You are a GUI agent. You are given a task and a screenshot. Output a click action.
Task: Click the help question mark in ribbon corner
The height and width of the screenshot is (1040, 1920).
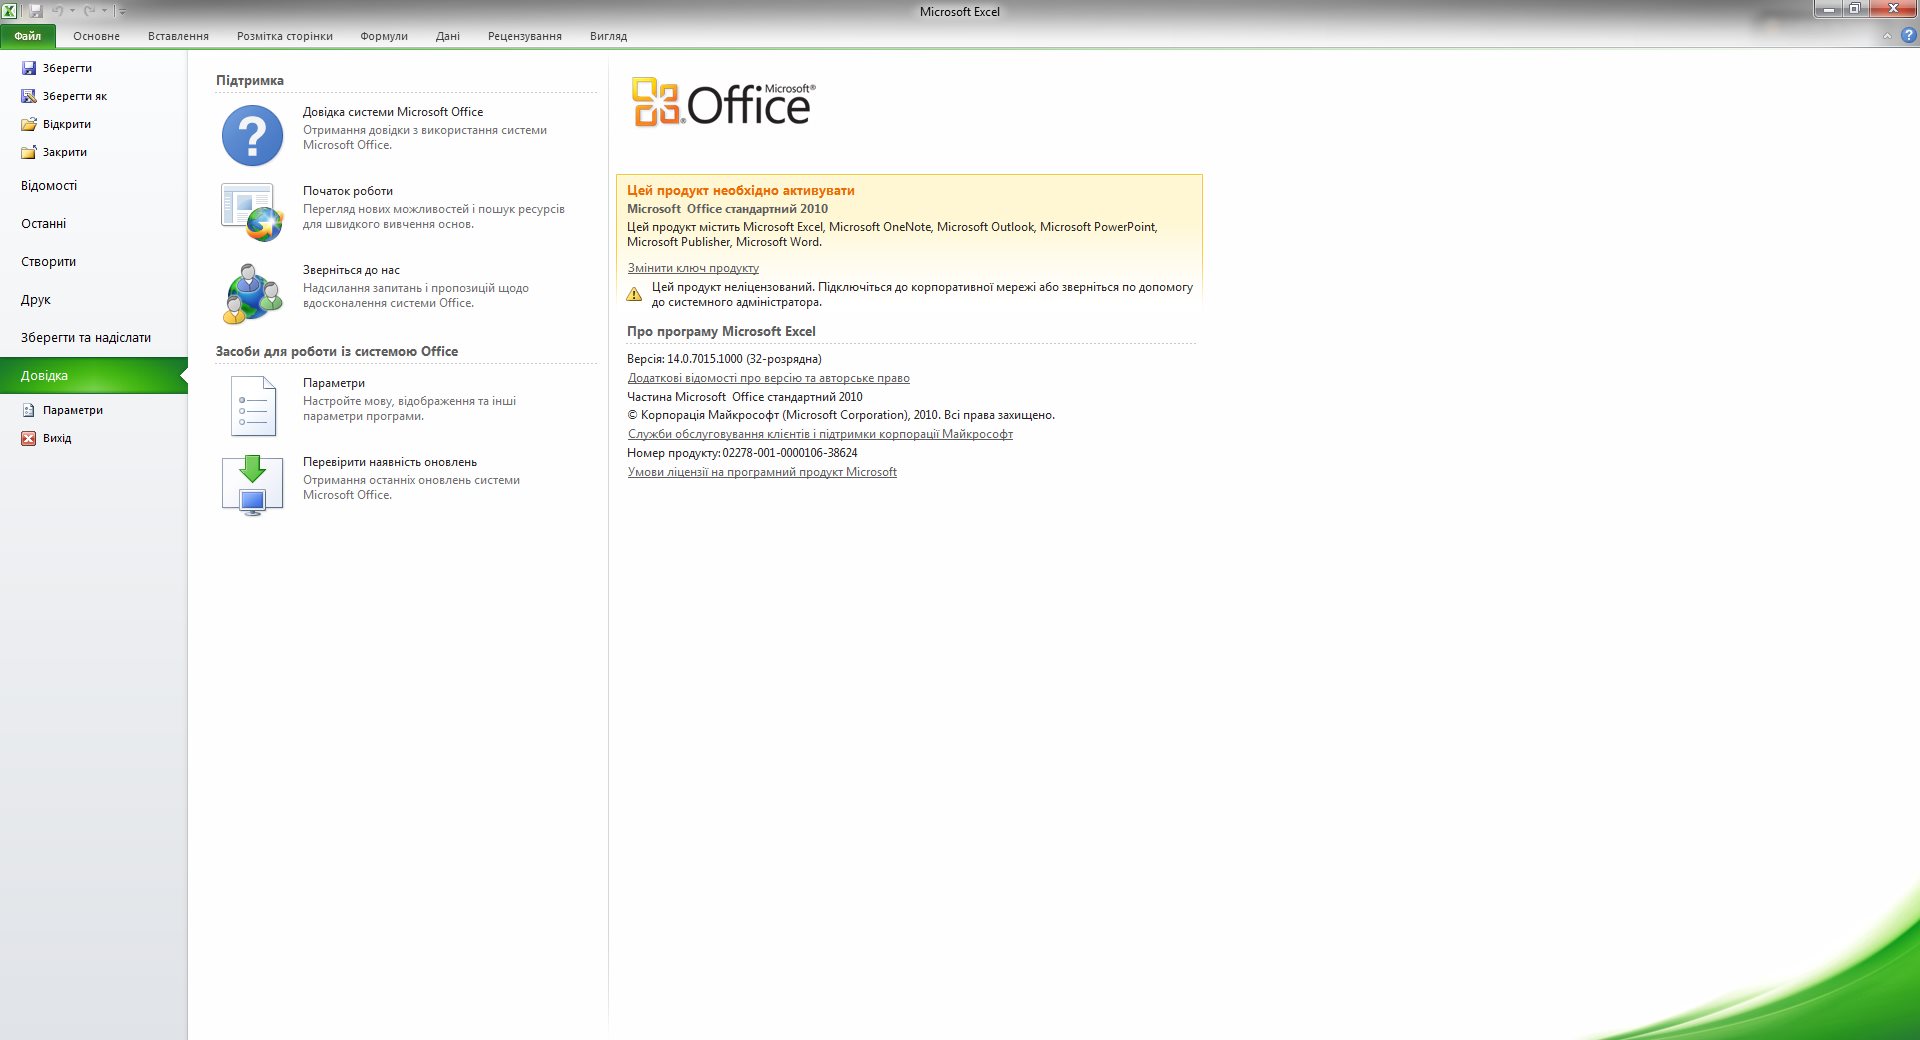click(1908, 36)
